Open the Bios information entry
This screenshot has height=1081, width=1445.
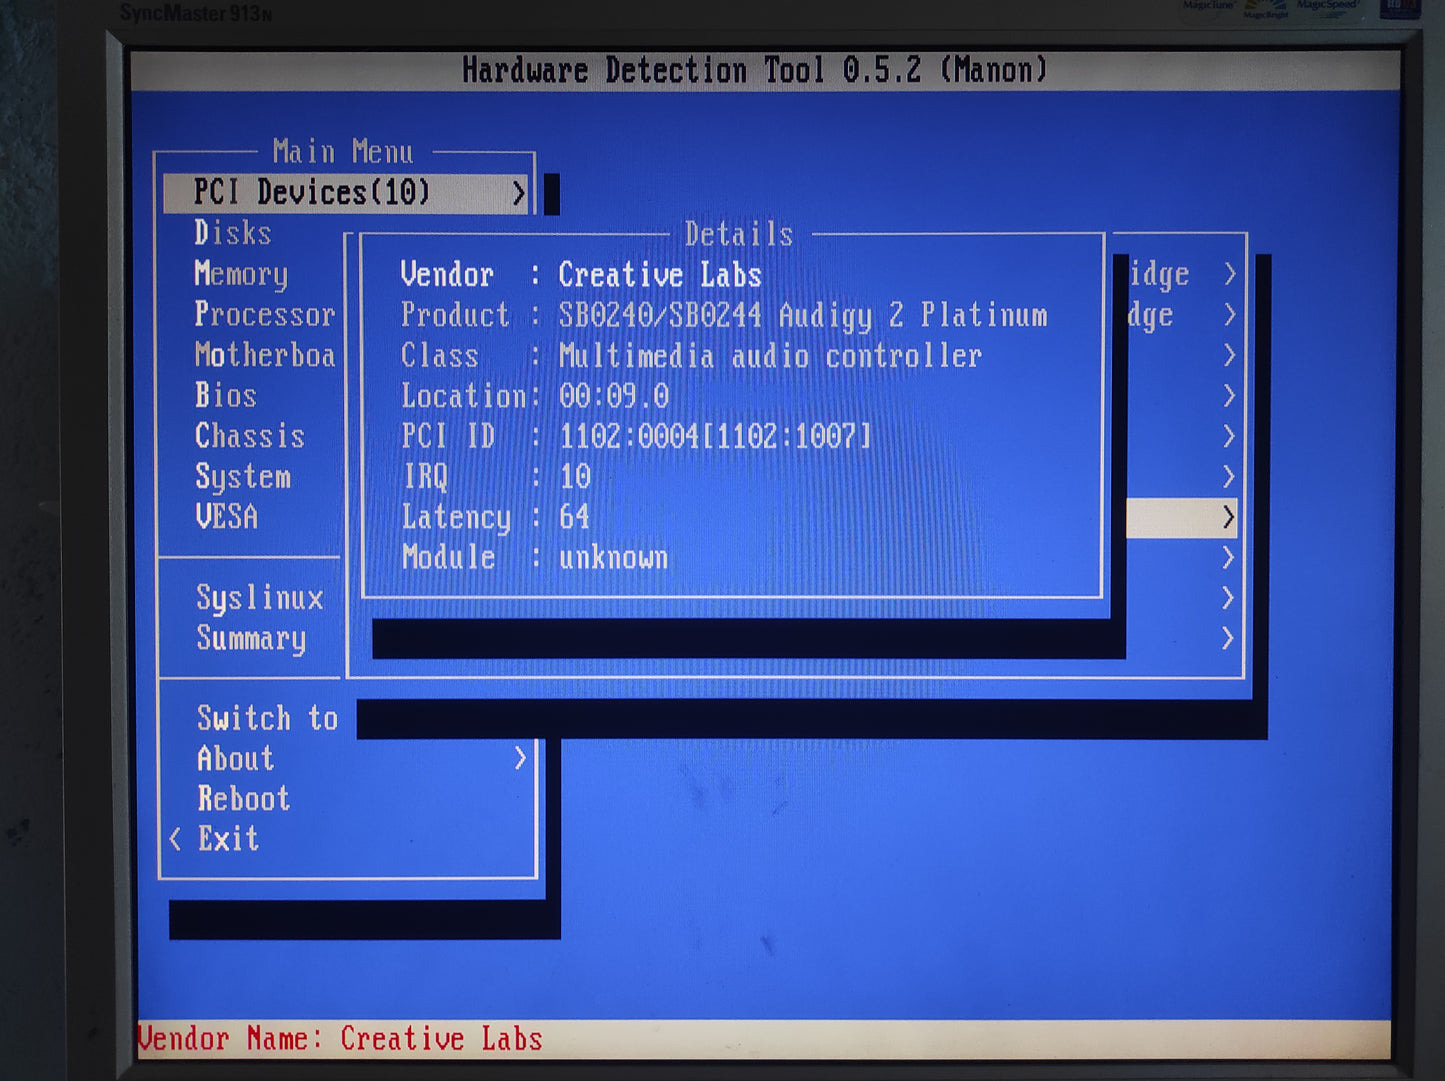[x=226, y=396]
